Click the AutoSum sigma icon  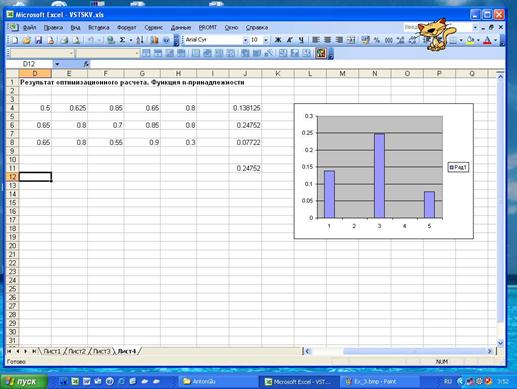(x=122, y=40)
